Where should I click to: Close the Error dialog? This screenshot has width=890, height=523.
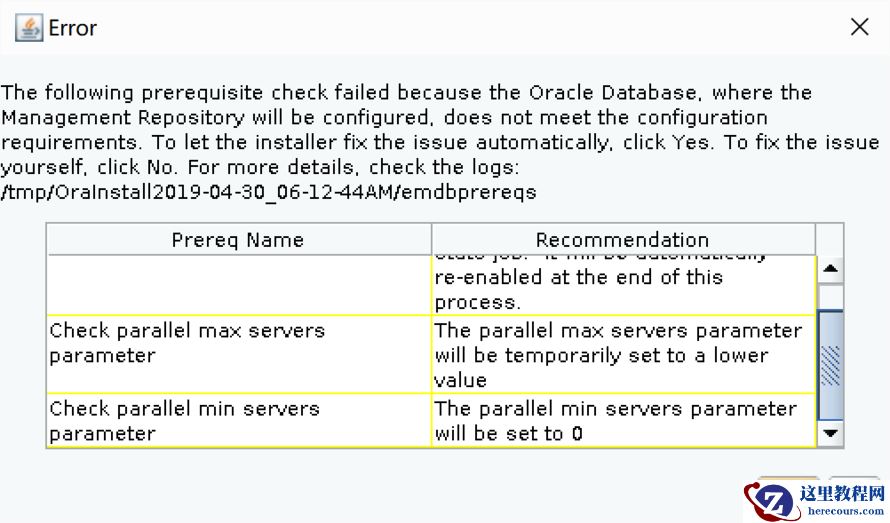point(859,28)
